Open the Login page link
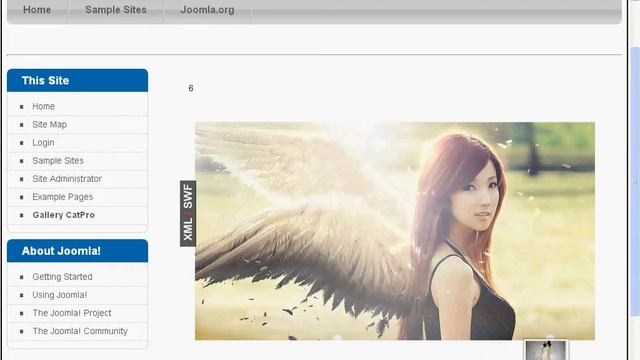Screen dimensions: 640x360 pyautogui.click(x=43, y=143)
